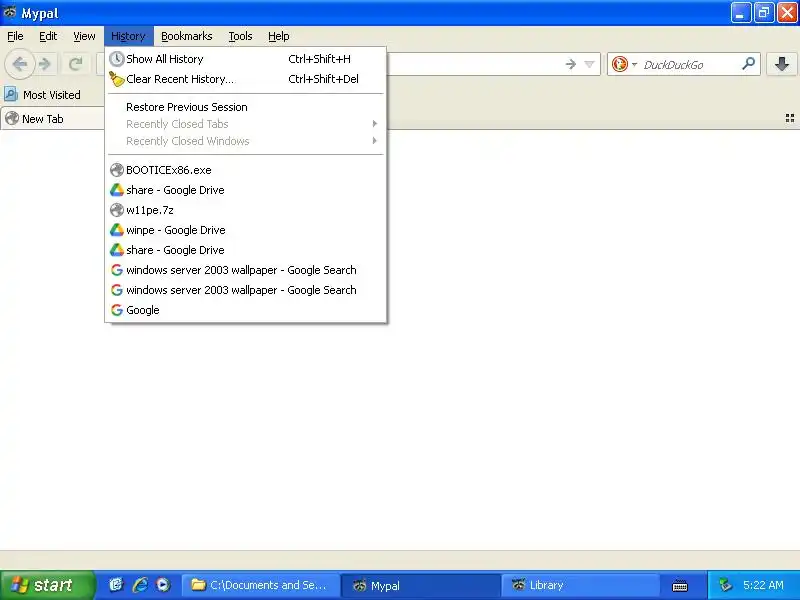Viewport: 800px width, 600px height.
Task: Open the Tools menu
Action: pos(240,36)
